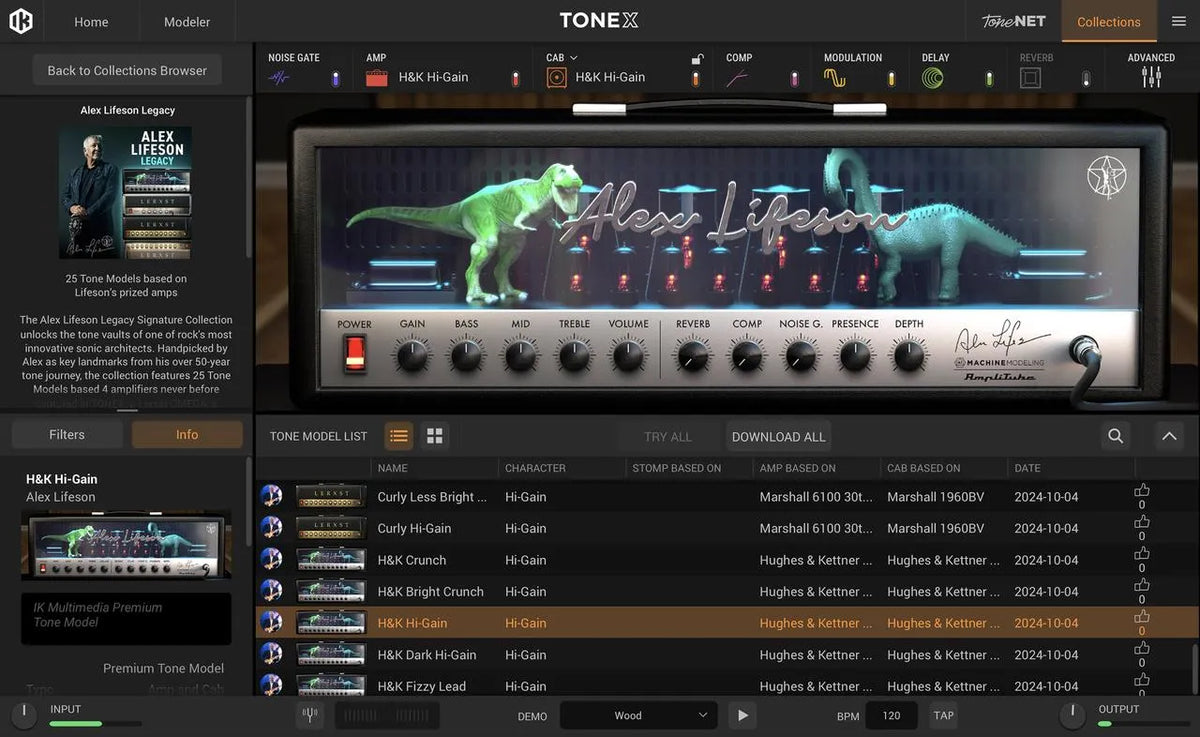Viewport: 1200px width, 737px height.
Task: Select the Modulation effect icon
Action: tap(836, 75)
